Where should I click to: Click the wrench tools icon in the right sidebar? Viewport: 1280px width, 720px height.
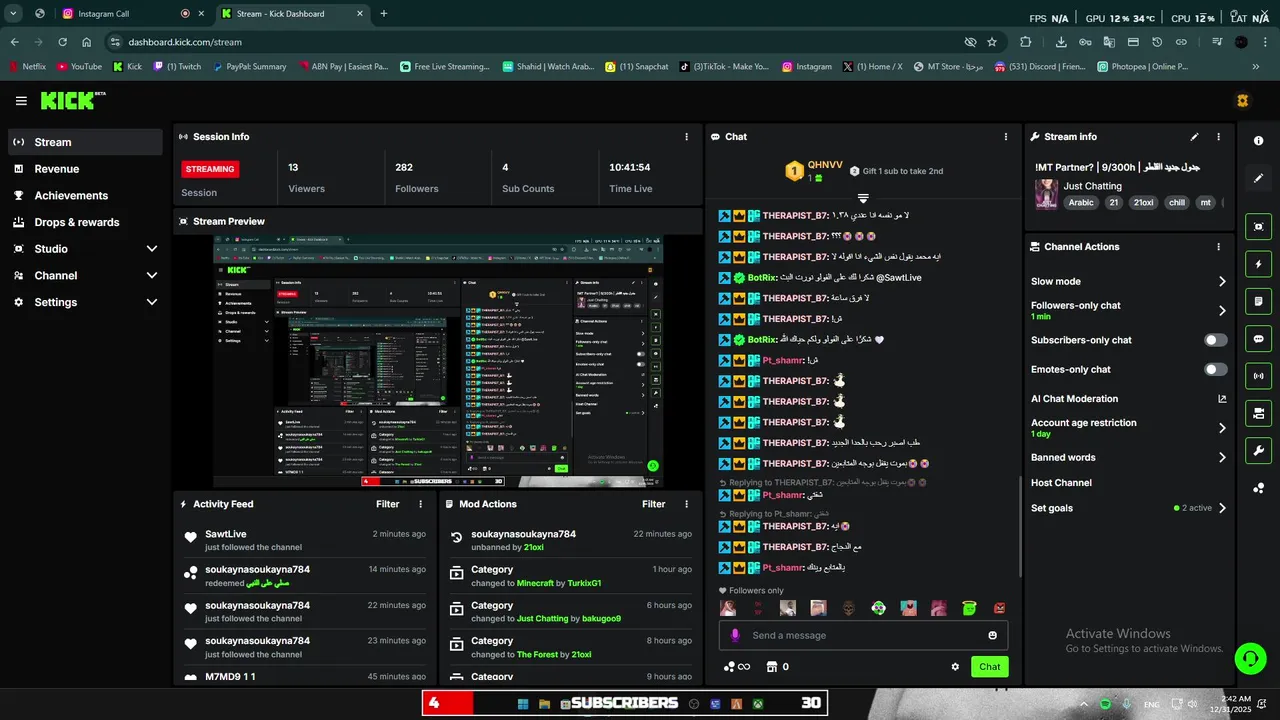point(1258,450)
